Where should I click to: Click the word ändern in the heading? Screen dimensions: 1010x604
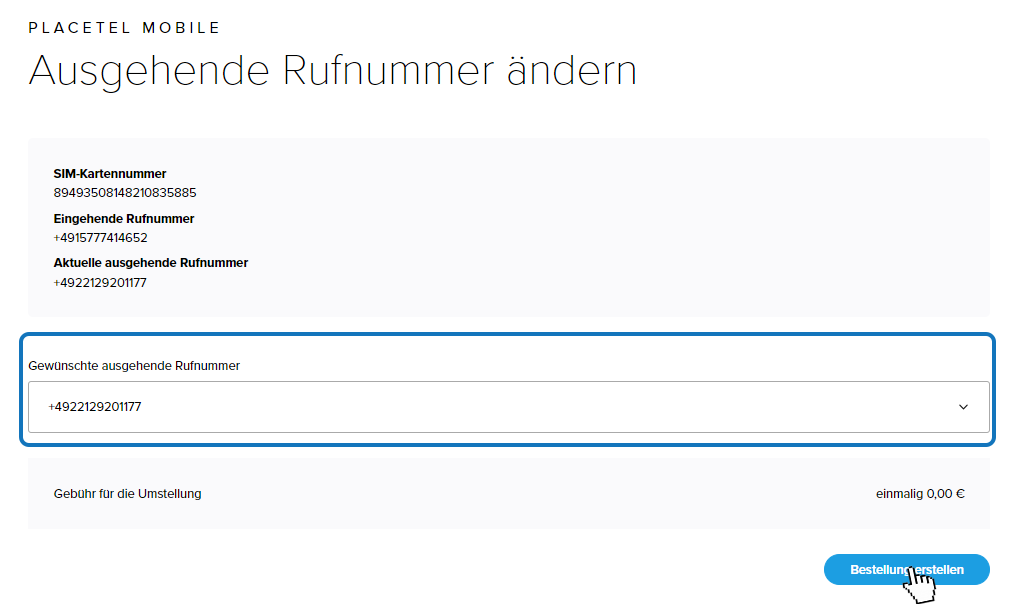point(572,70)
